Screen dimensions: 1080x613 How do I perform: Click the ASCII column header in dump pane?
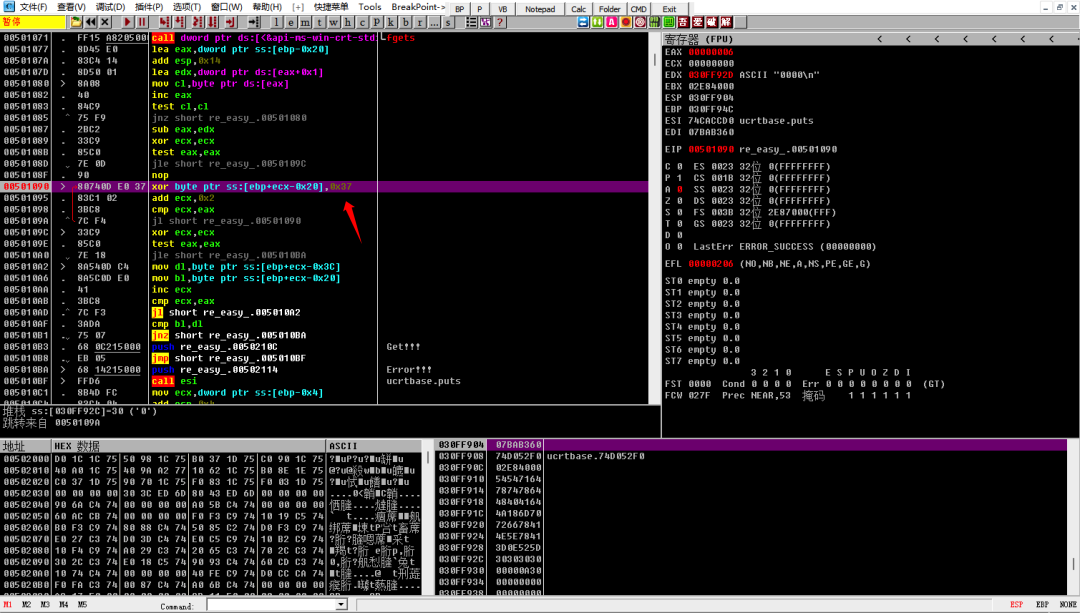coord(373,446)
